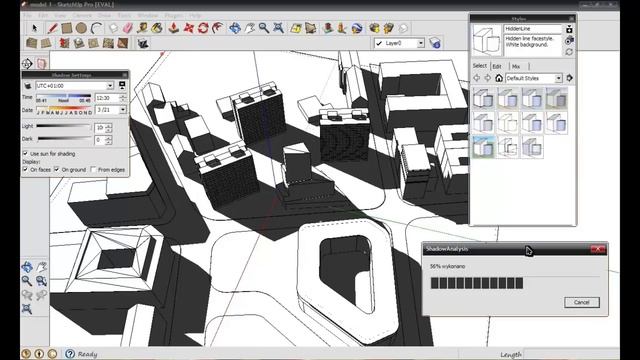
Task: Select the Sandbox Drape tool
Action: (x=93, y=43)
